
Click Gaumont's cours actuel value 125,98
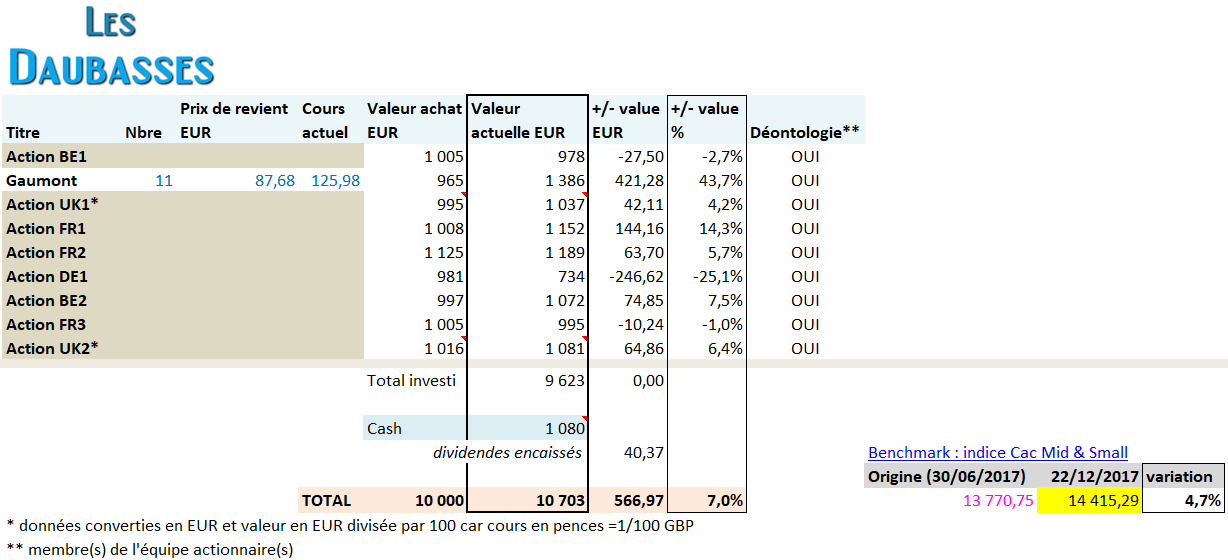[x=330, y=181]
